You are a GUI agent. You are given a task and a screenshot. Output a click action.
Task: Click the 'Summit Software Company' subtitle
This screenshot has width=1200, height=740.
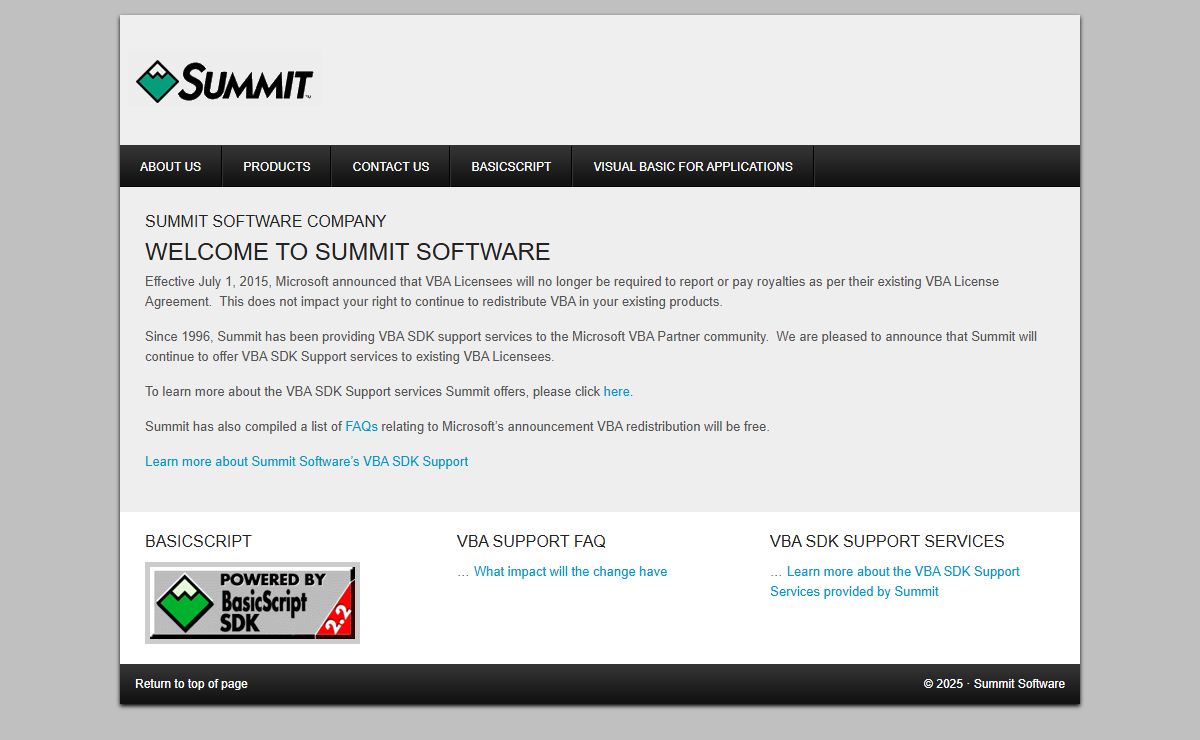point(266,222)
